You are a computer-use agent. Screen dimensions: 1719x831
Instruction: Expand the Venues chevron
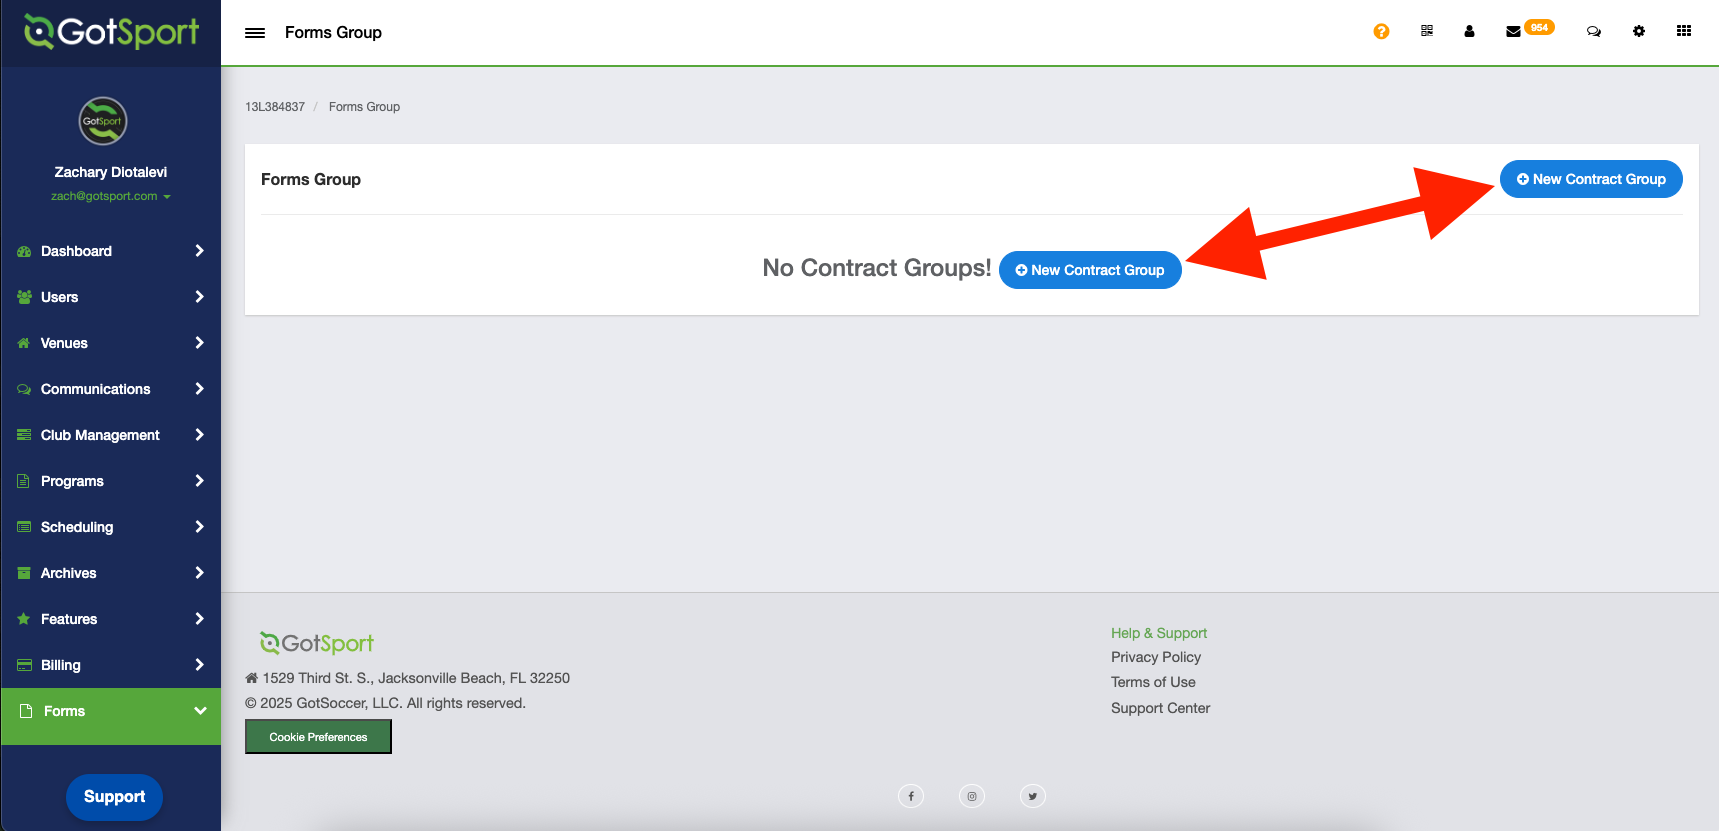[199, 343]
